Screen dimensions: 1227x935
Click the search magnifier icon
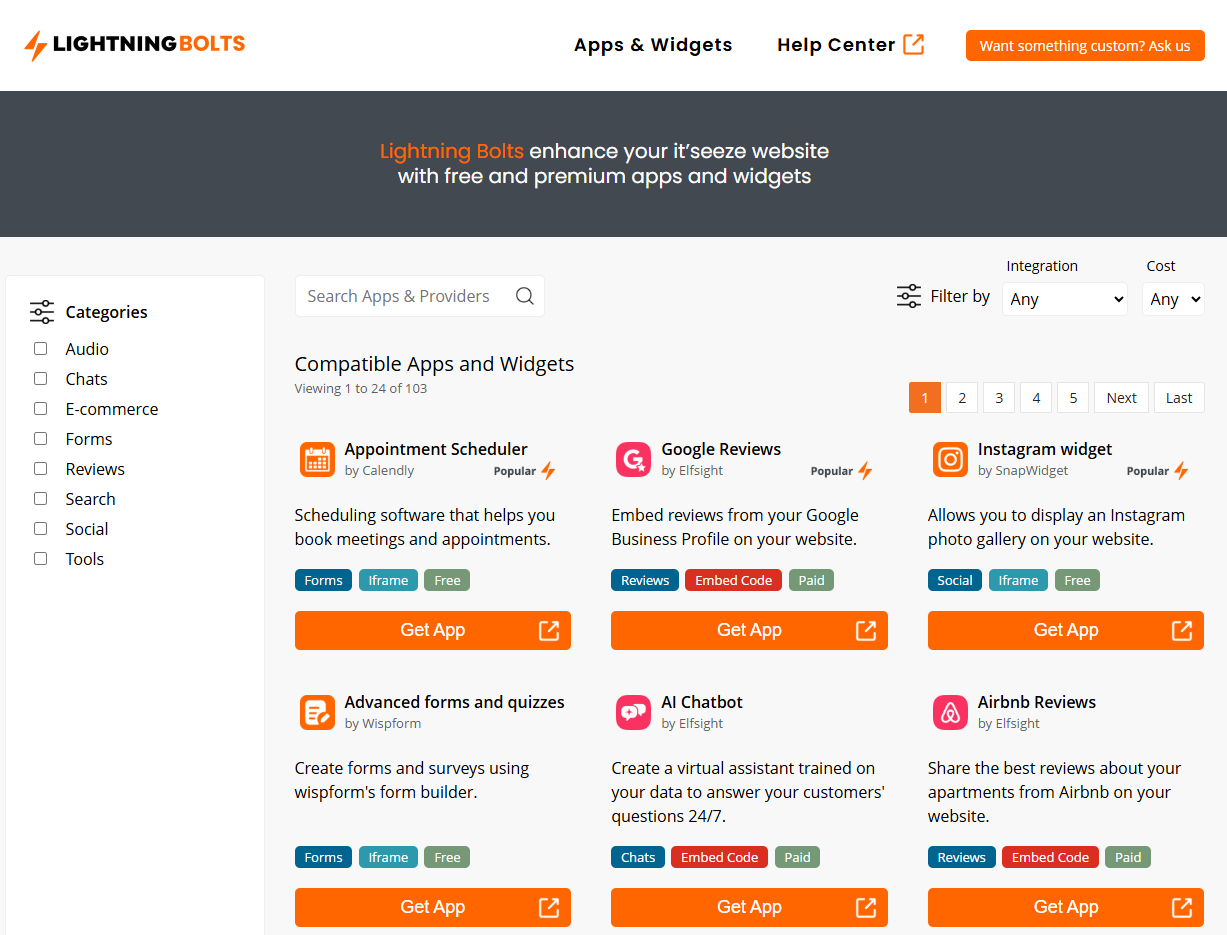[x=524, y=296]
